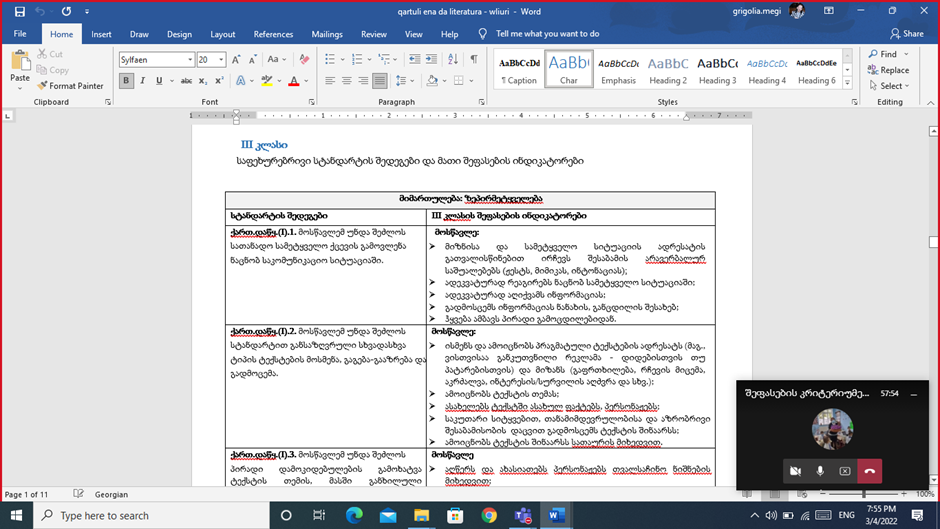Open the Borders dropdown arrow
Screen dimensions: 940x529
point(472,80)
